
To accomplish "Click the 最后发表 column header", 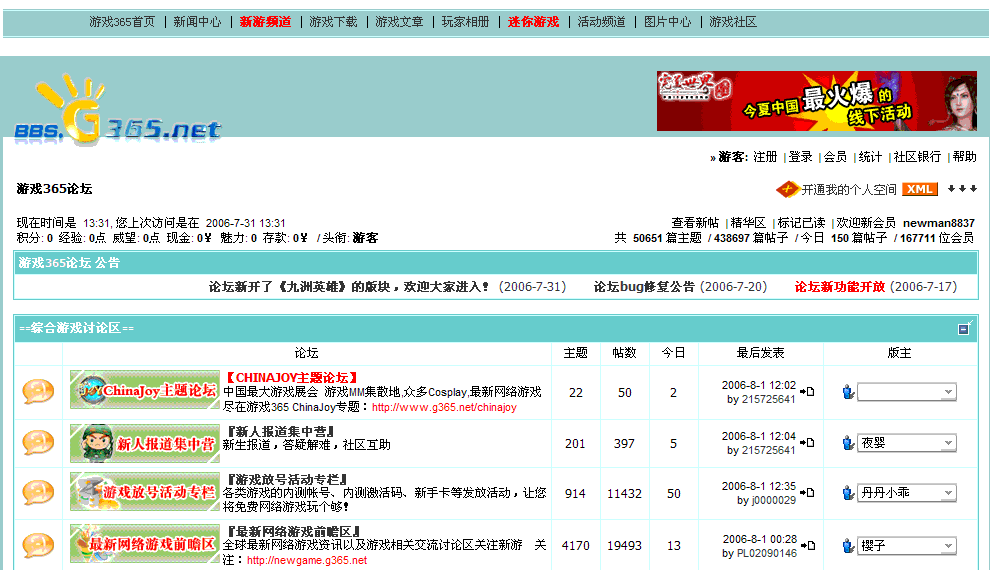I will click(x=760, y=353).
